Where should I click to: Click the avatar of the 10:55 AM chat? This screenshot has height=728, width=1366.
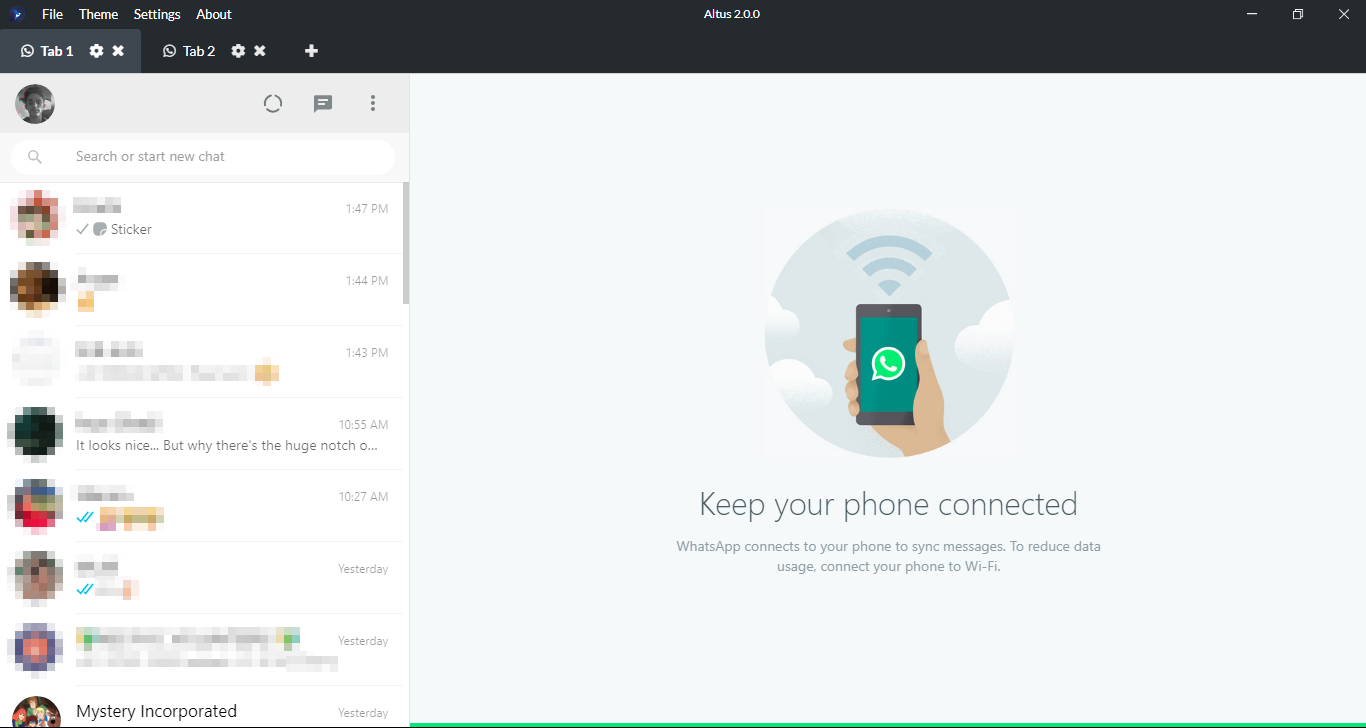point(37,434)
